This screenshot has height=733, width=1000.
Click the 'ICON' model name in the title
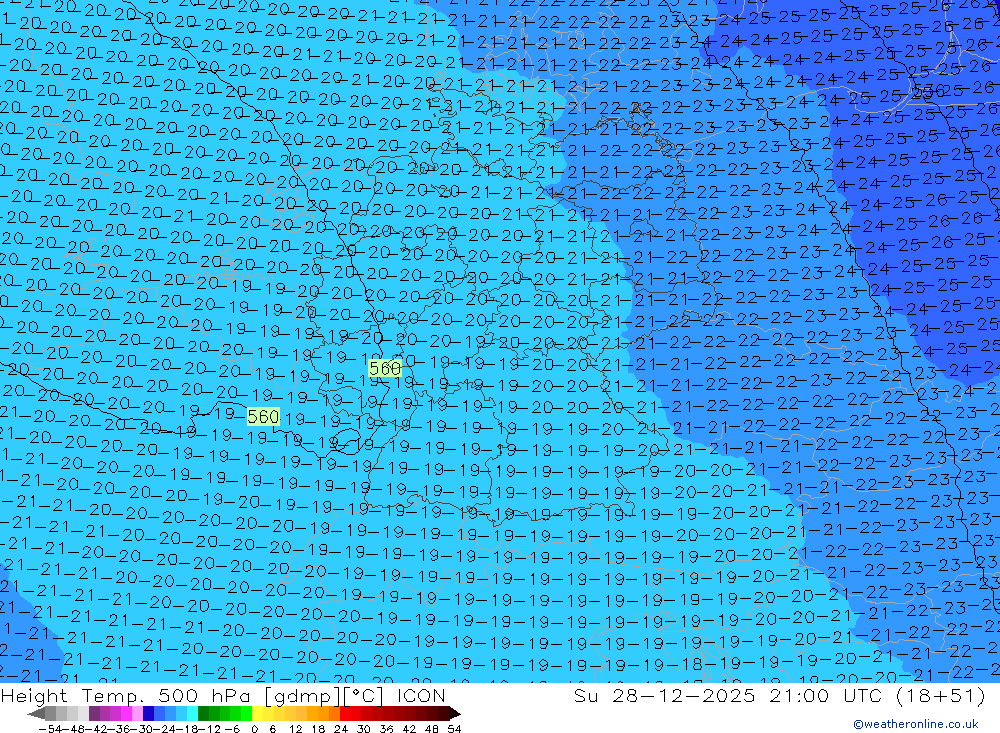click(421, 695)
